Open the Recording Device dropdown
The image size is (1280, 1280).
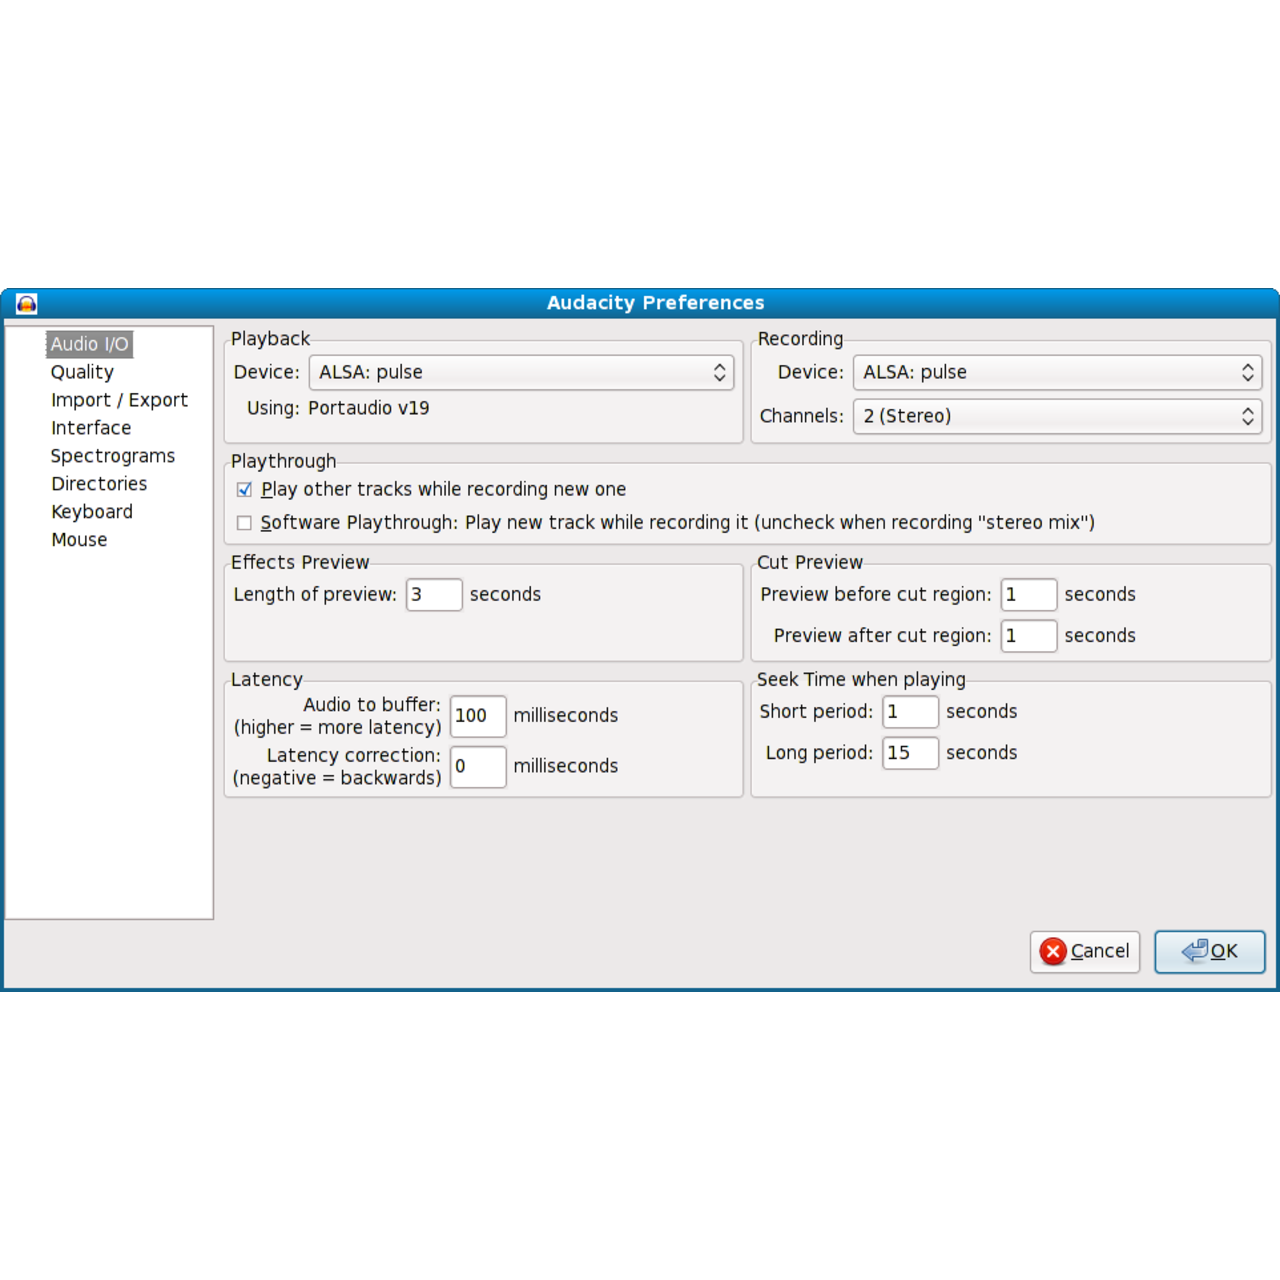click(1057, 373)
